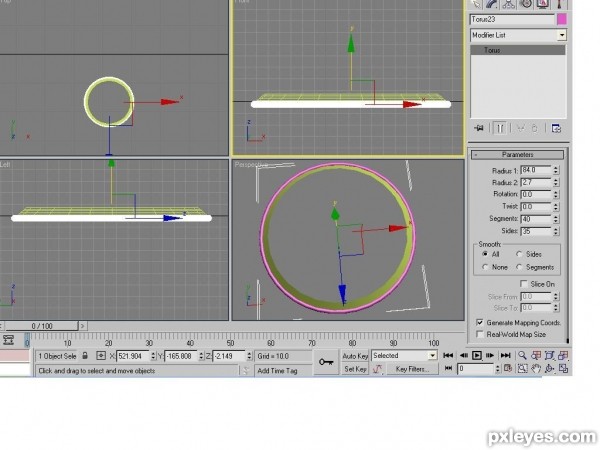The width and height of the screenshot is (600, 450).
Task: Select the Torus entry in modifier stack
Action: click(518, 50)
